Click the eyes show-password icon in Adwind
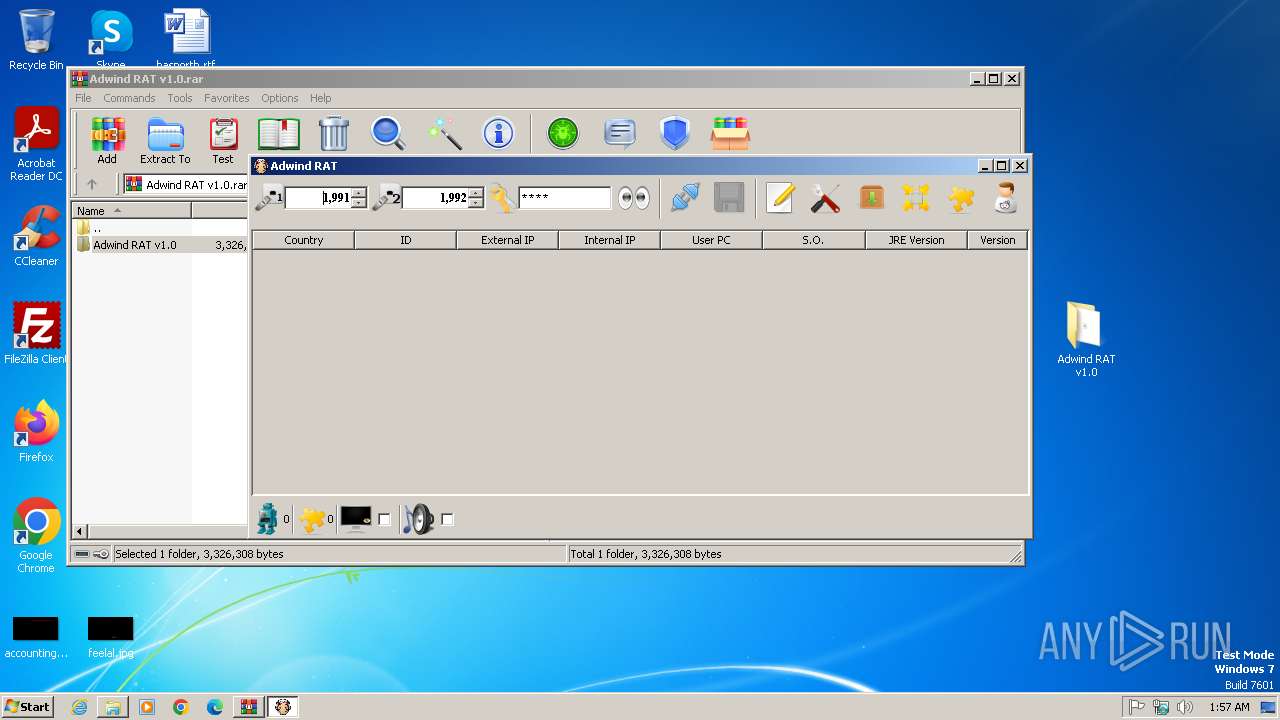The image size is (1280, 720). [633, 198]
